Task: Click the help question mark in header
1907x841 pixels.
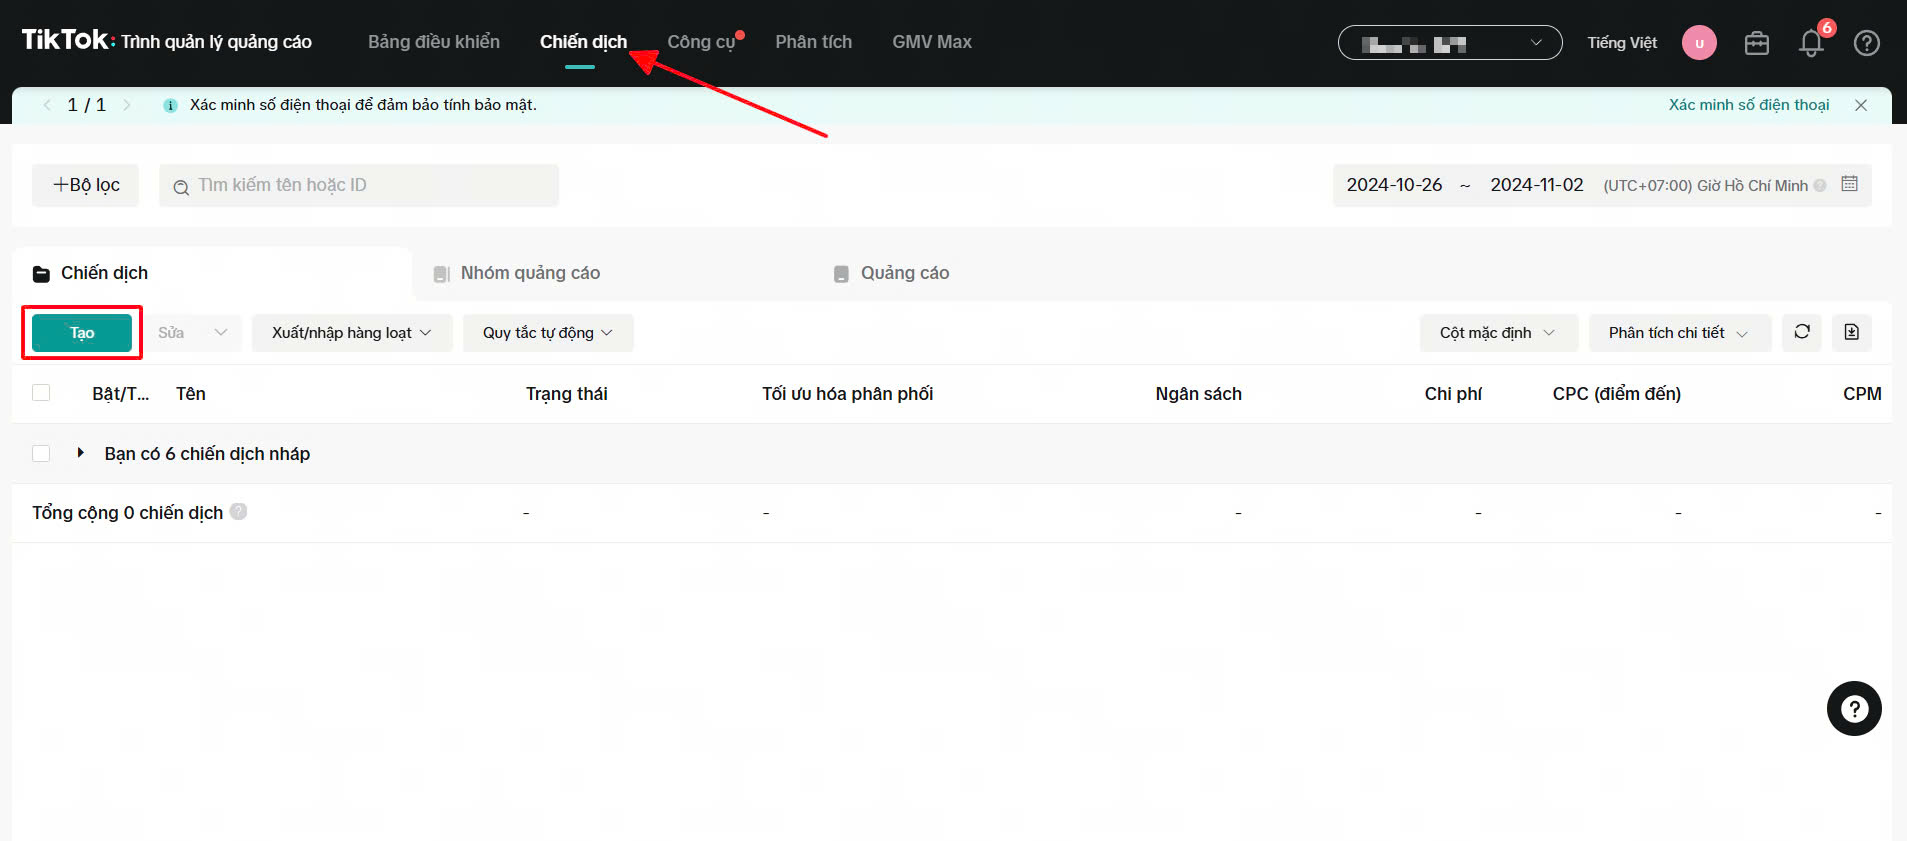Action: 1866,43
